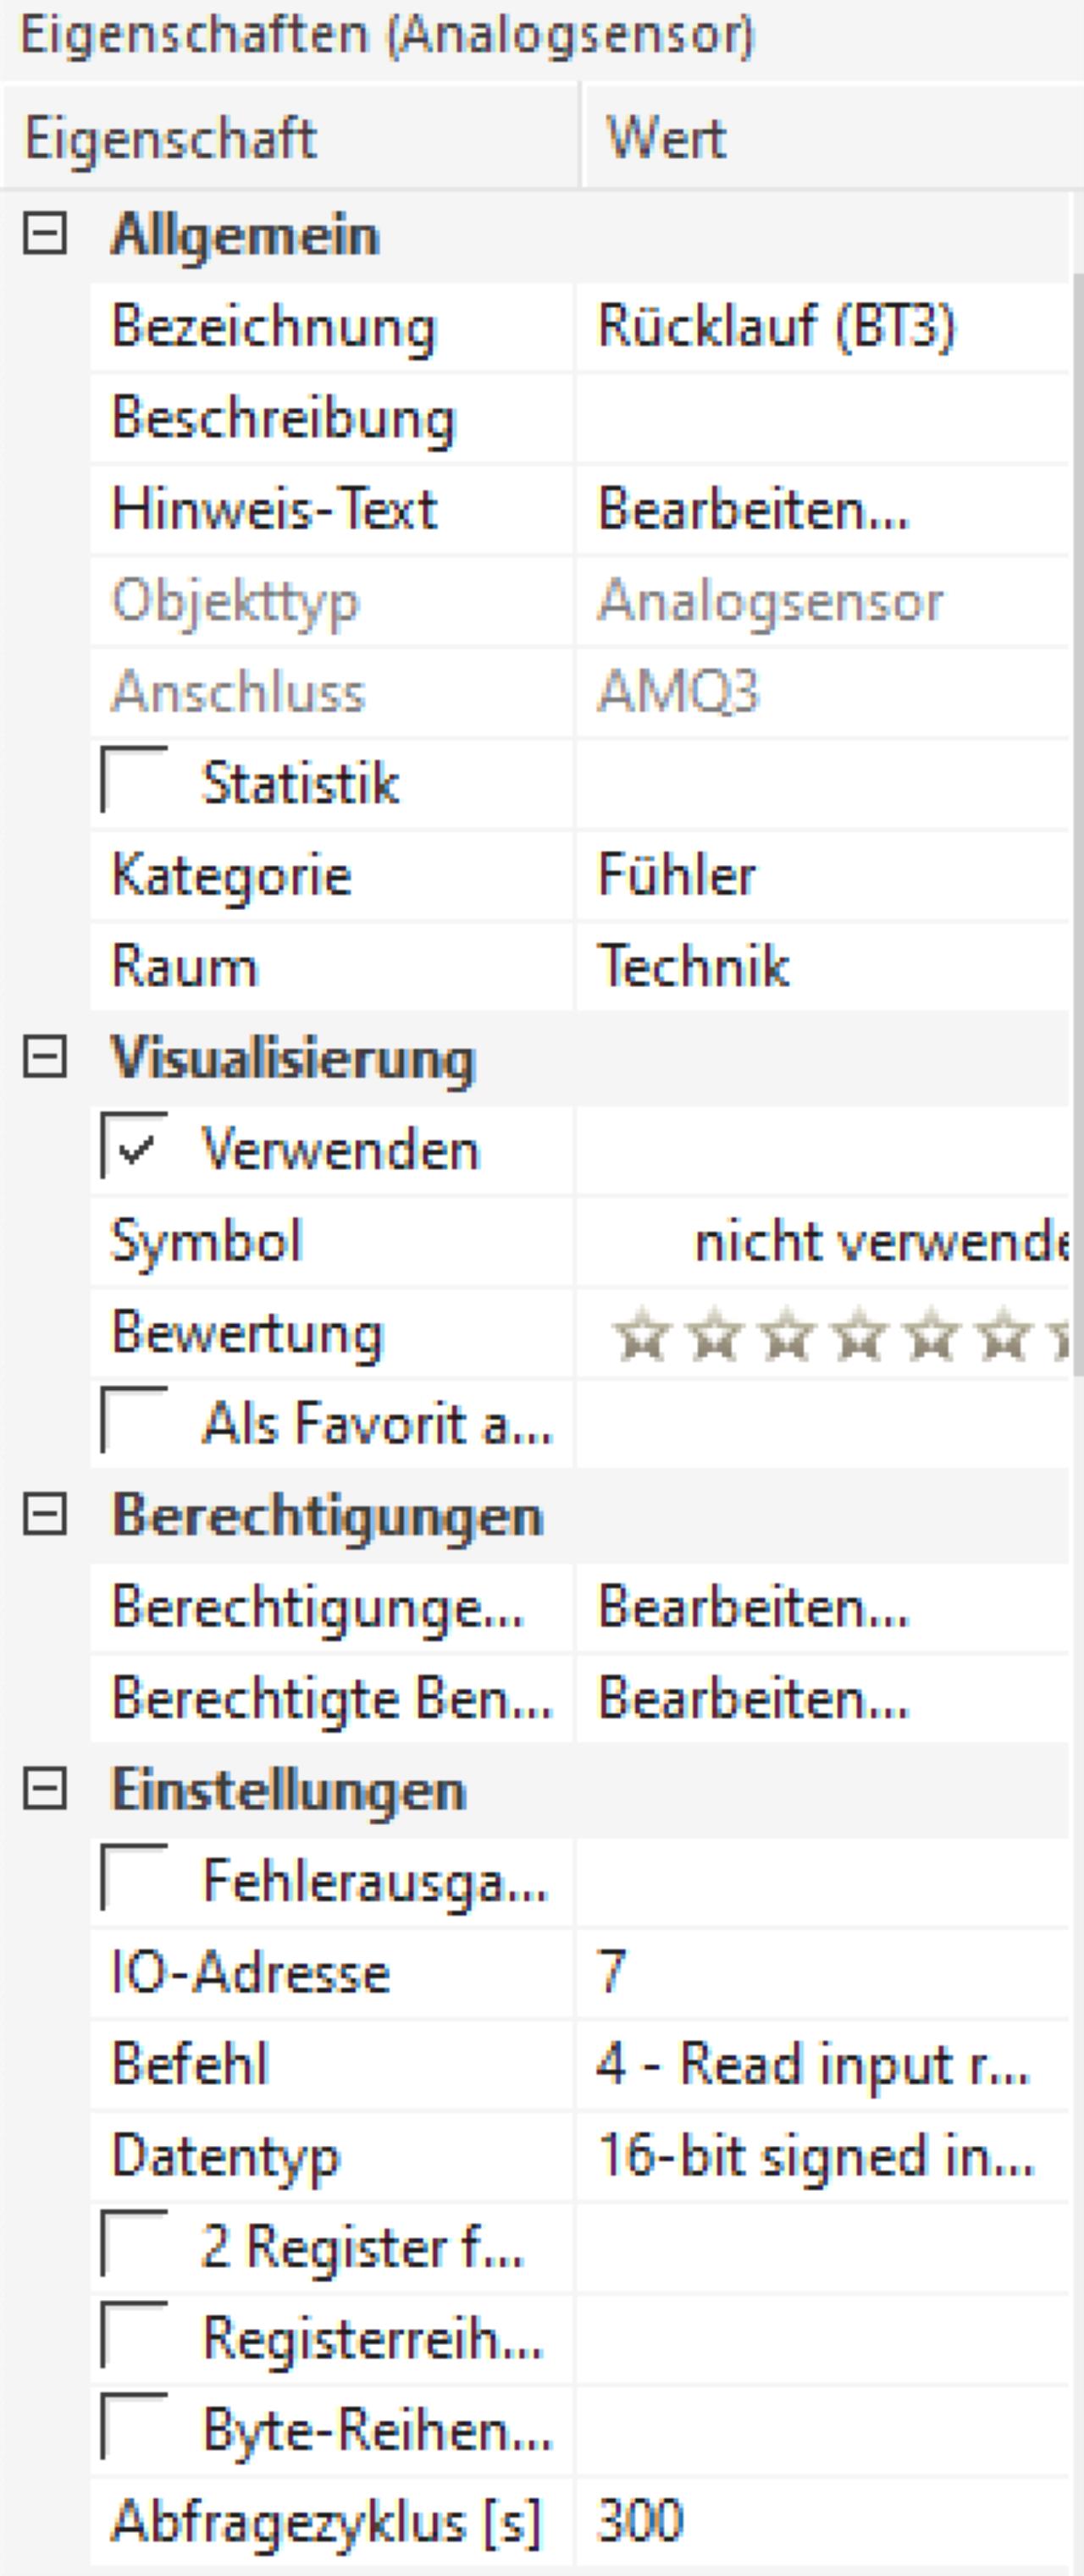Click the third Bewertung star

coord(787,1333)
